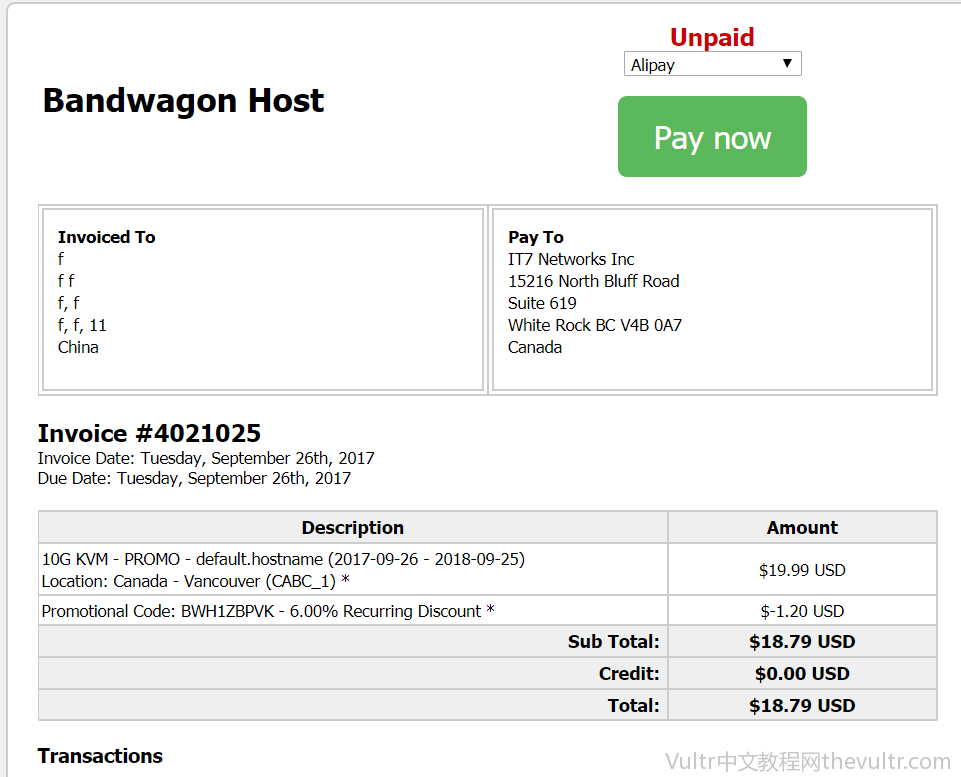Click the Credit label
Viewport: 961px width, 777px height.
629,673
